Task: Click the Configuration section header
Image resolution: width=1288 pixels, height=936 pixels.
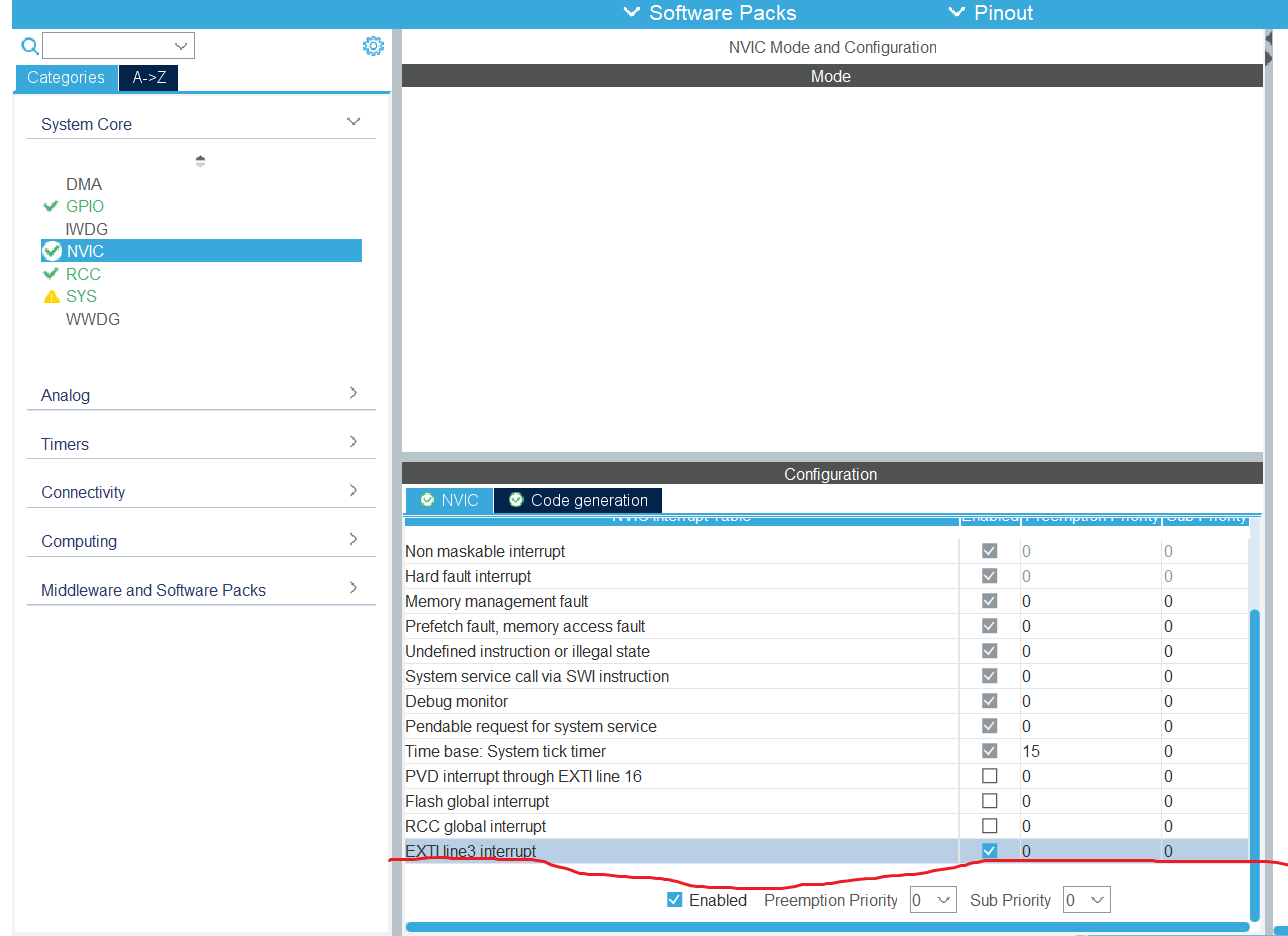Action: click(832, 474)
